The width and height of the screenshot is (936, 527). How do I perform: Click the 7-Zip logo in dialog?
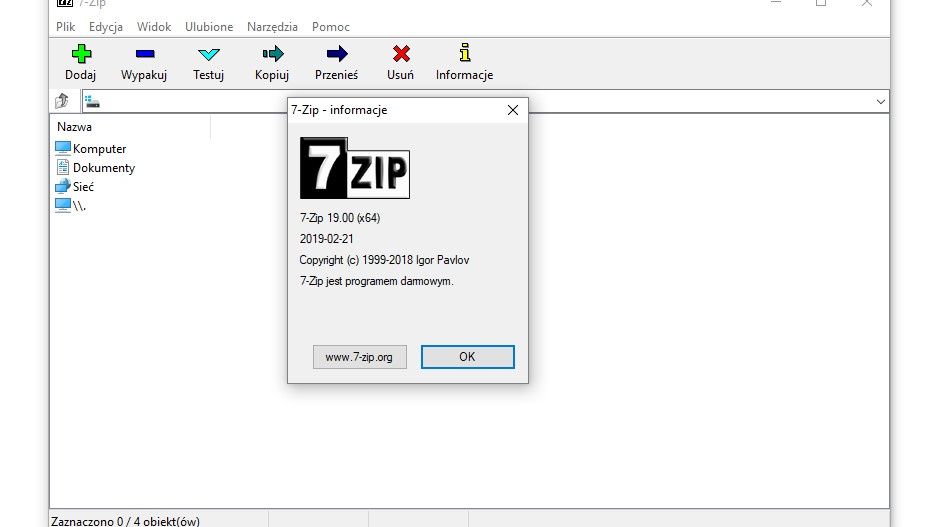coord(355,168)
